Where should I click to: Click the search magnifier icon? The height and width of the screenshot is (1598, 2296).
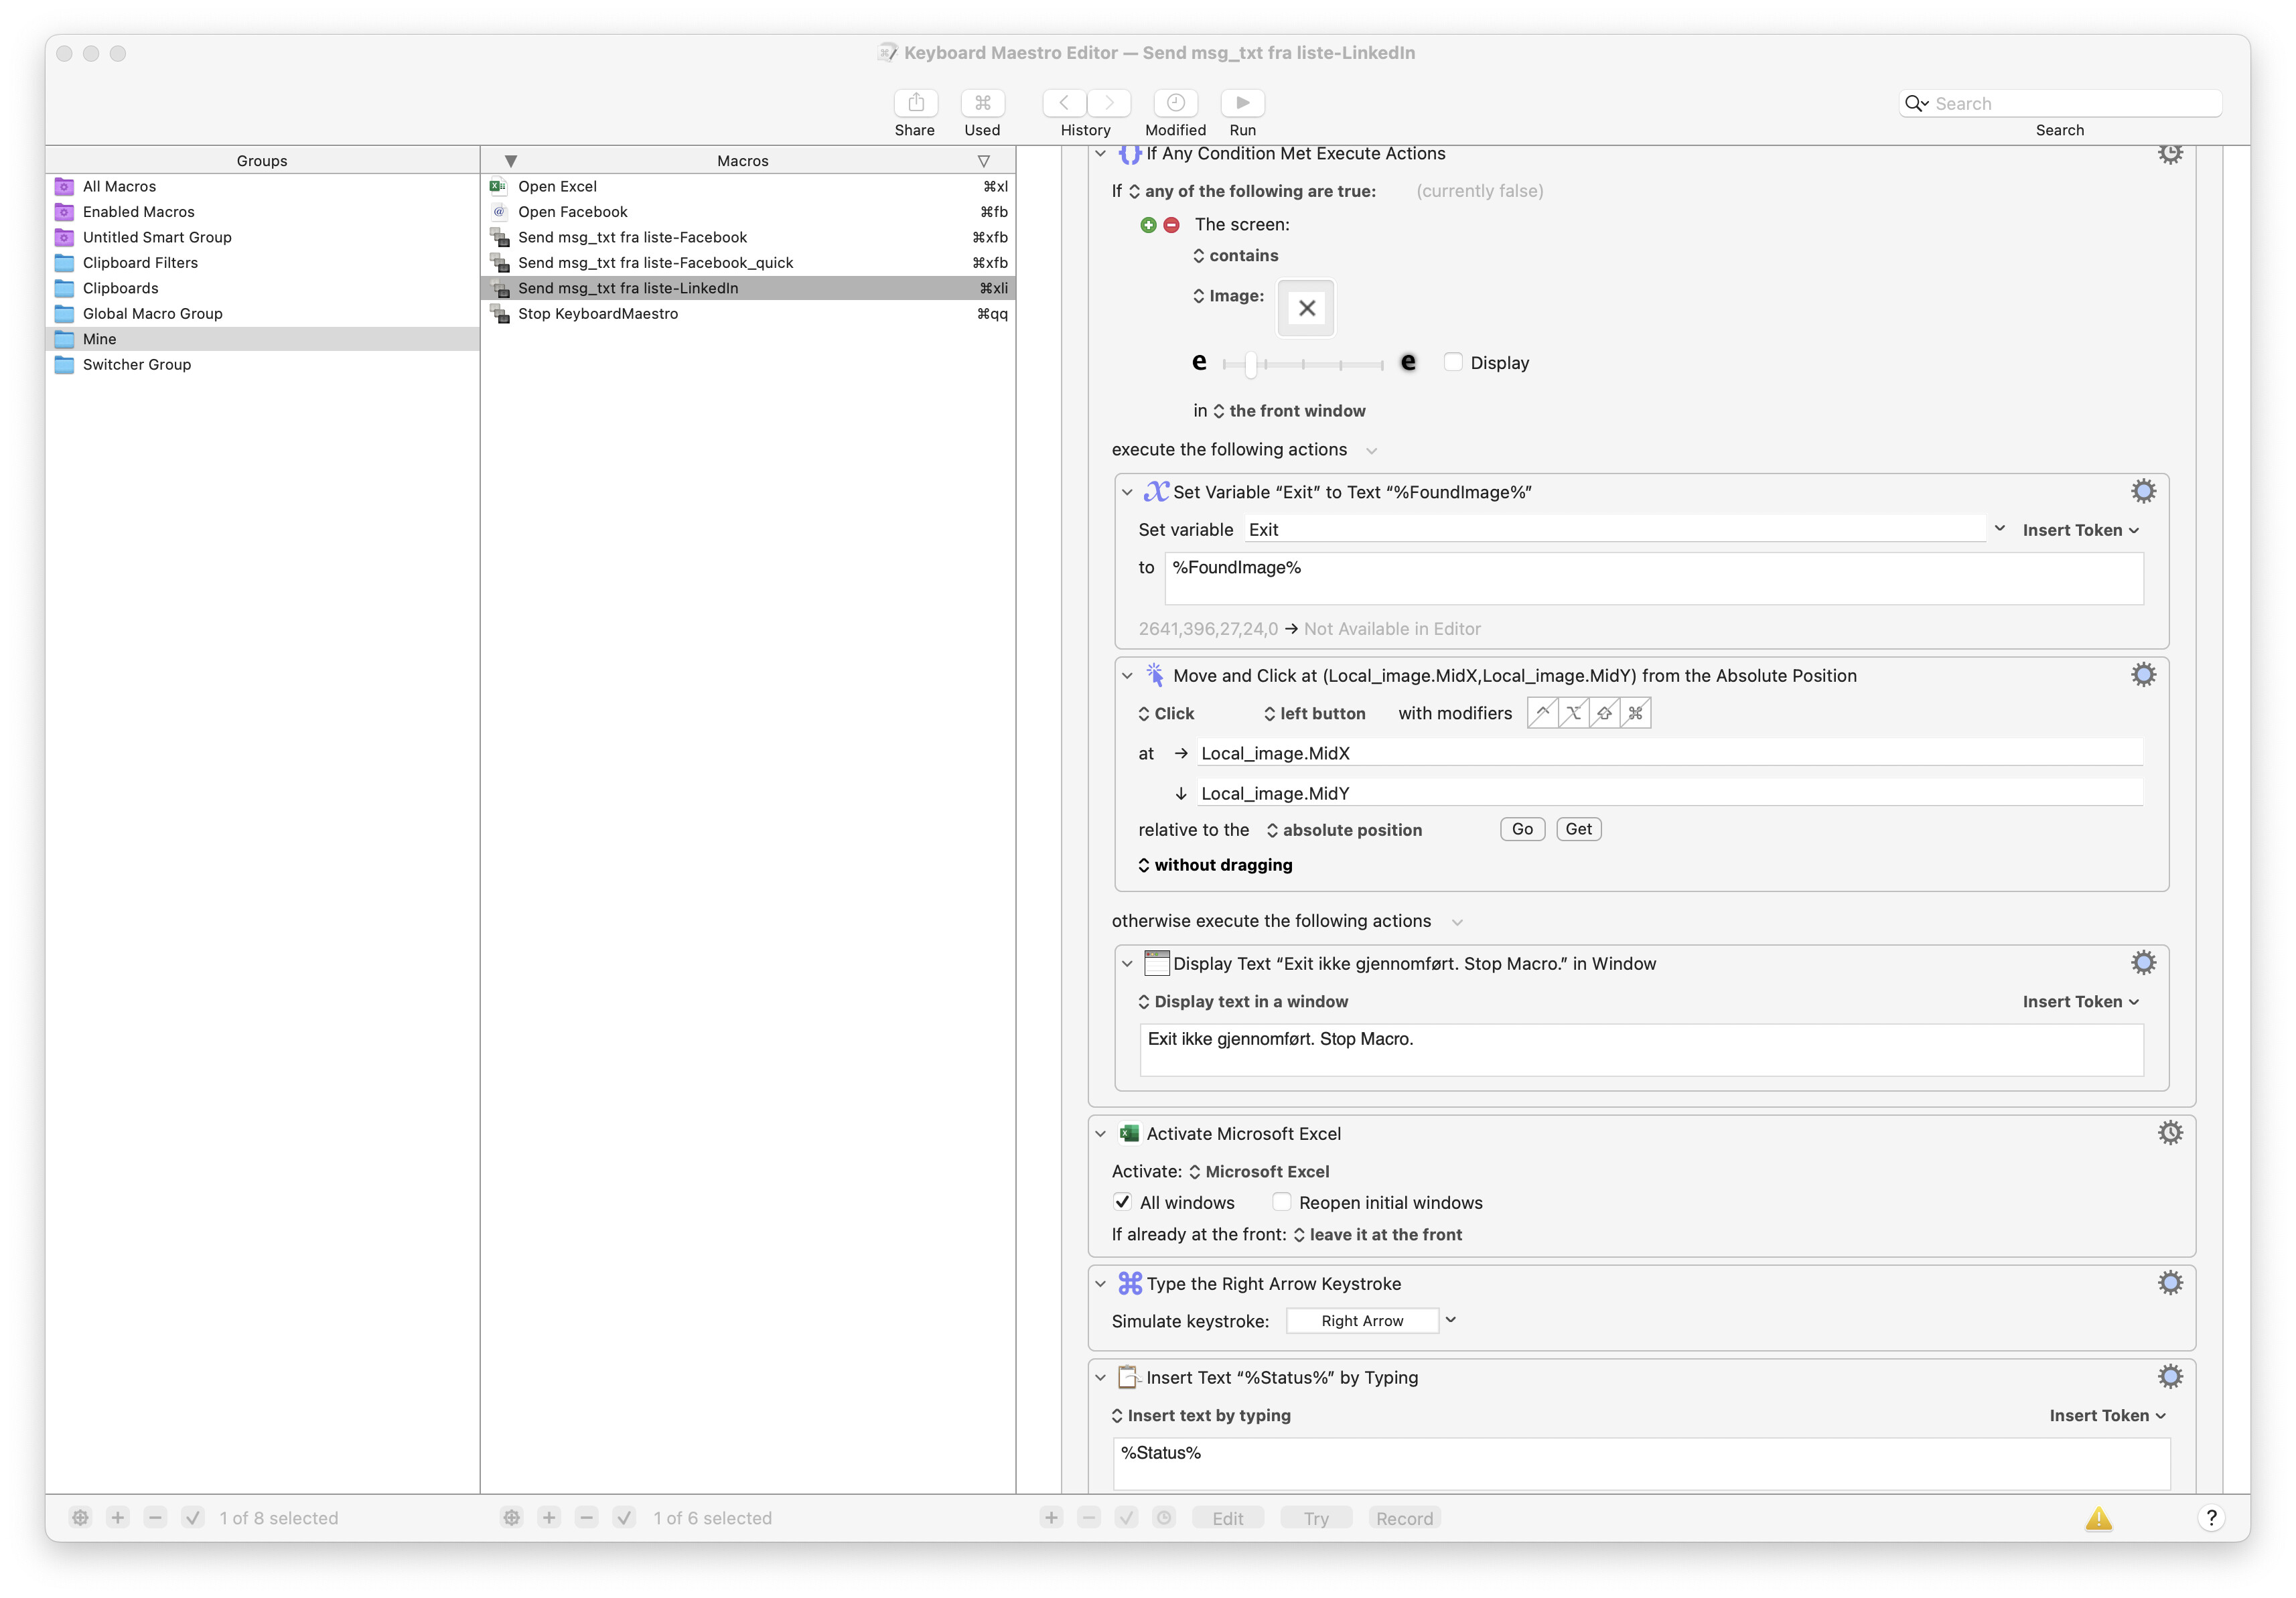[x=1916, y=104]
